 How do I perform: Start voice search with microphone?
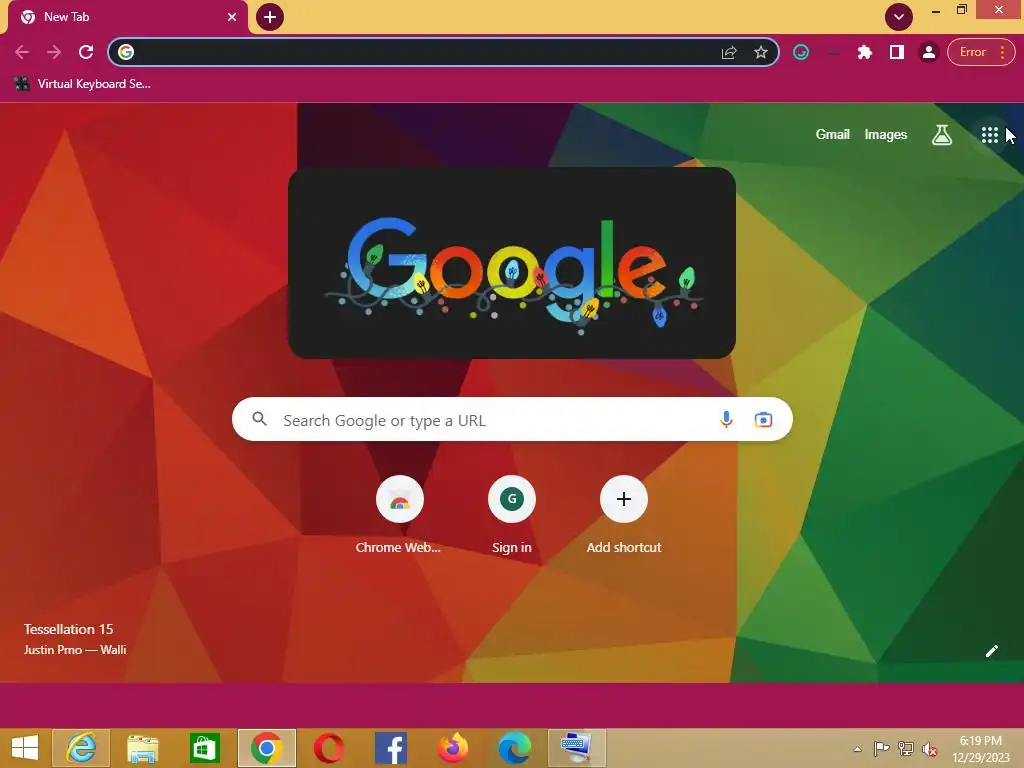pos(726,419)
